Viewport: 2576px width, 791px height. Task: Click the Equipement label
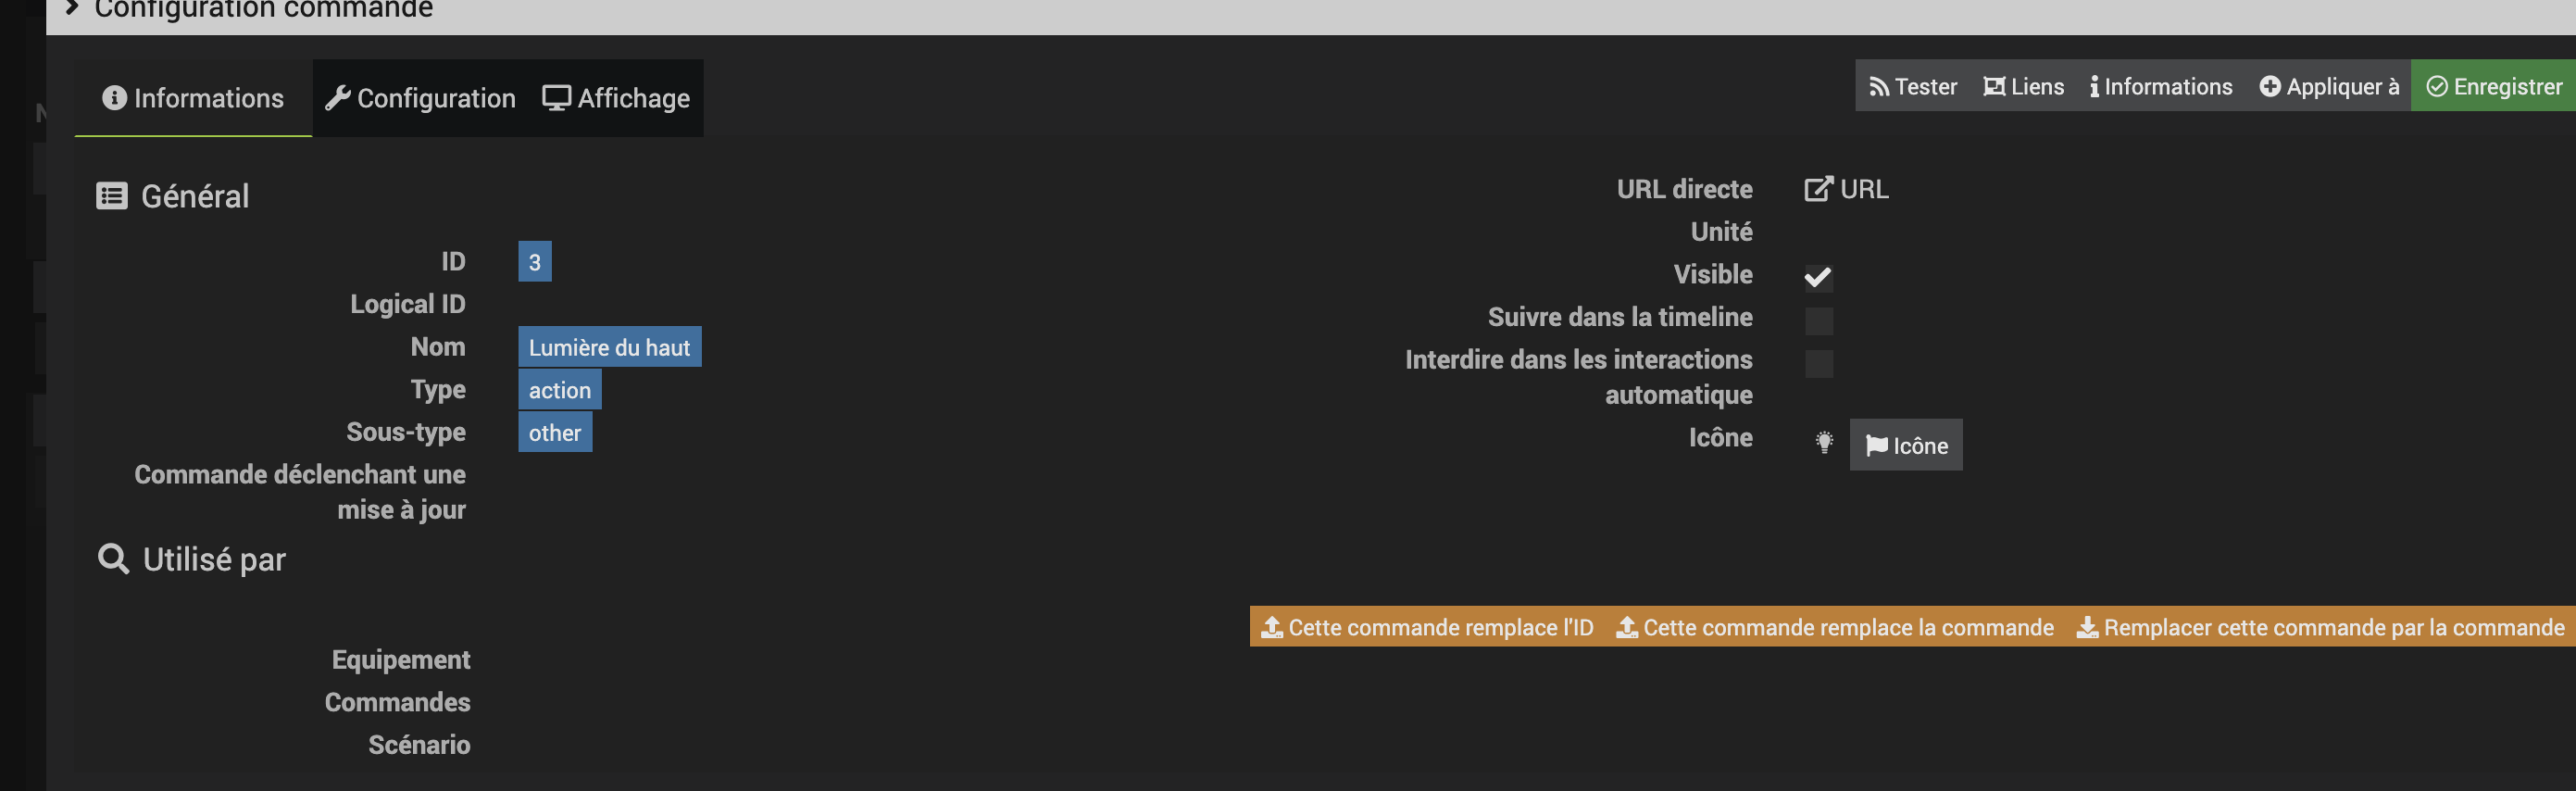tap(401, 660)
